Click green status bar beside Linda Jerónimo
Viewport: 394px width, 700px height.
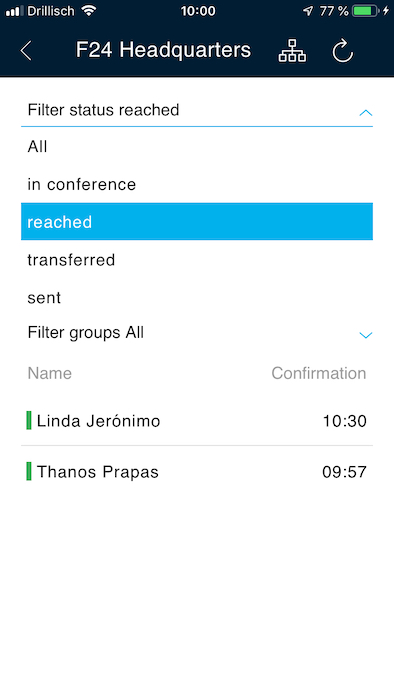pyautogui.click(x=29, y=421)
